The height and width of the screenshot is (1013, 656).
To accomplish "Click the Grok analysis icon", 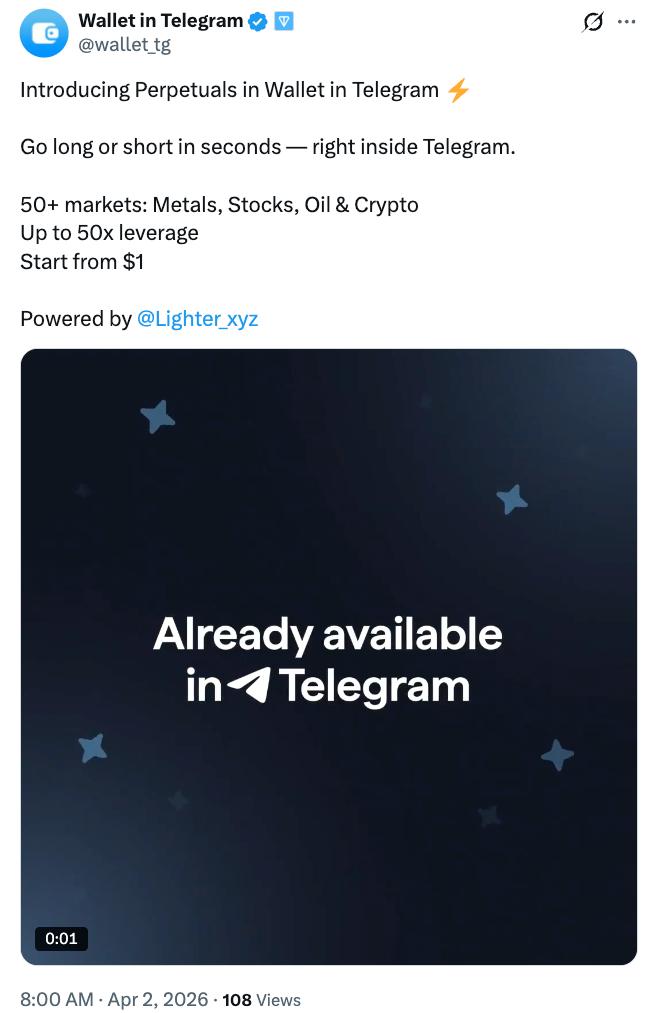I will tap(592, 22).
